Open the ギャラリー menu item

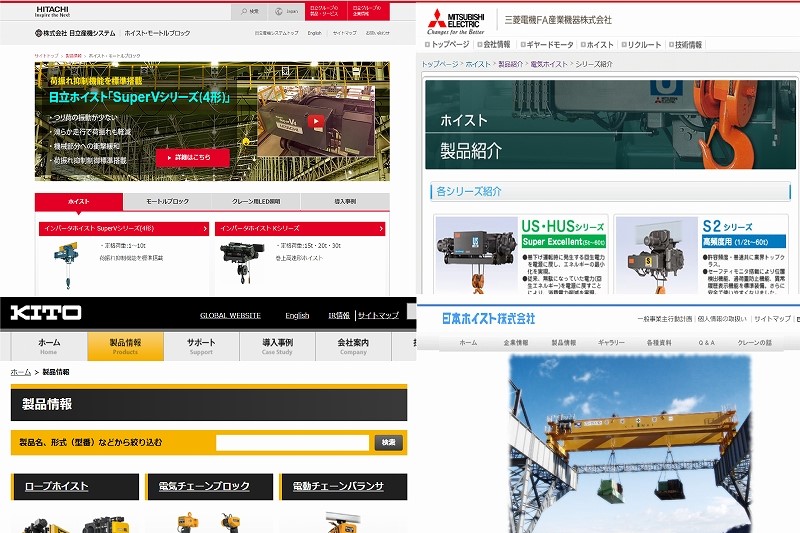611,343
